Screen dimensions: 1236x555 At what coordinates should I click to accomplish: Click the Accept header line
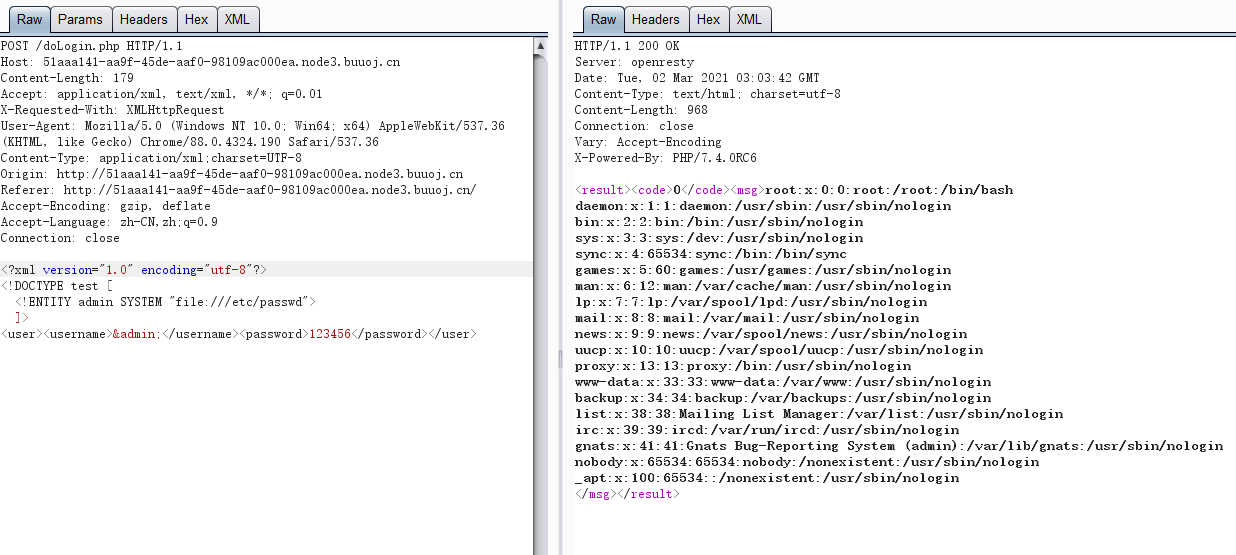161,94
